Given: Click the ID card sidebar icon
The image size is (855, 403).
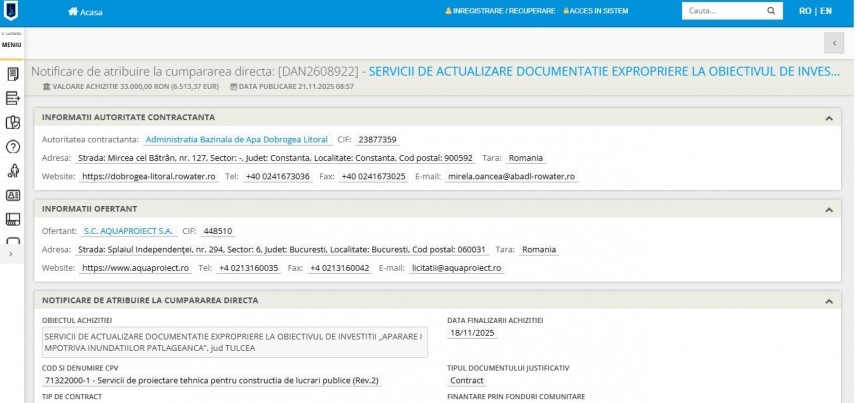Looking at the screenshot, I should click(13, 195).
